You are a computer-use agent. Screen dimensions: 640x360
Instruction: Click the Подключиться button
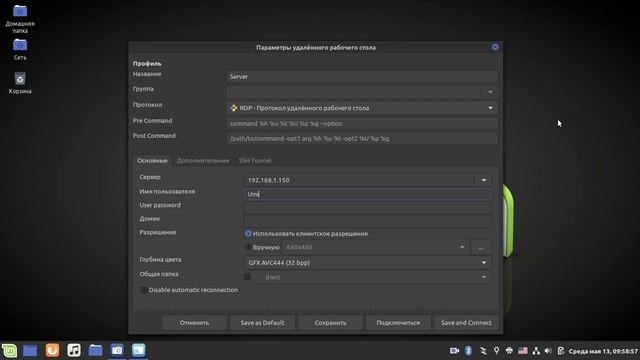point(398,322)
